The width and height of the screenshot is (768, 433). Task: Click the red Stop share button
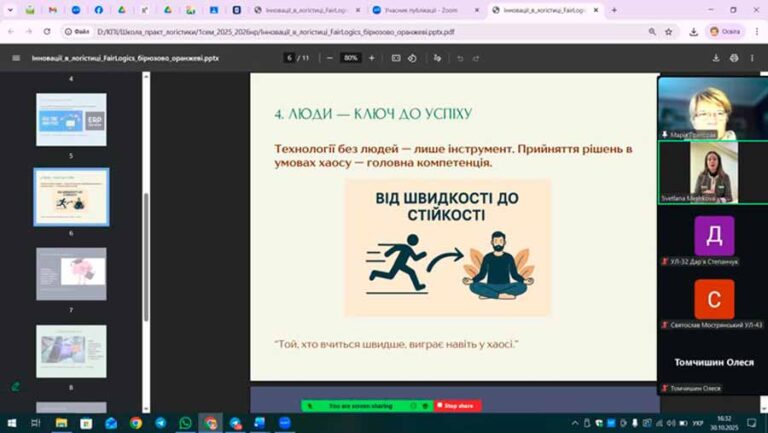point(459,406)
